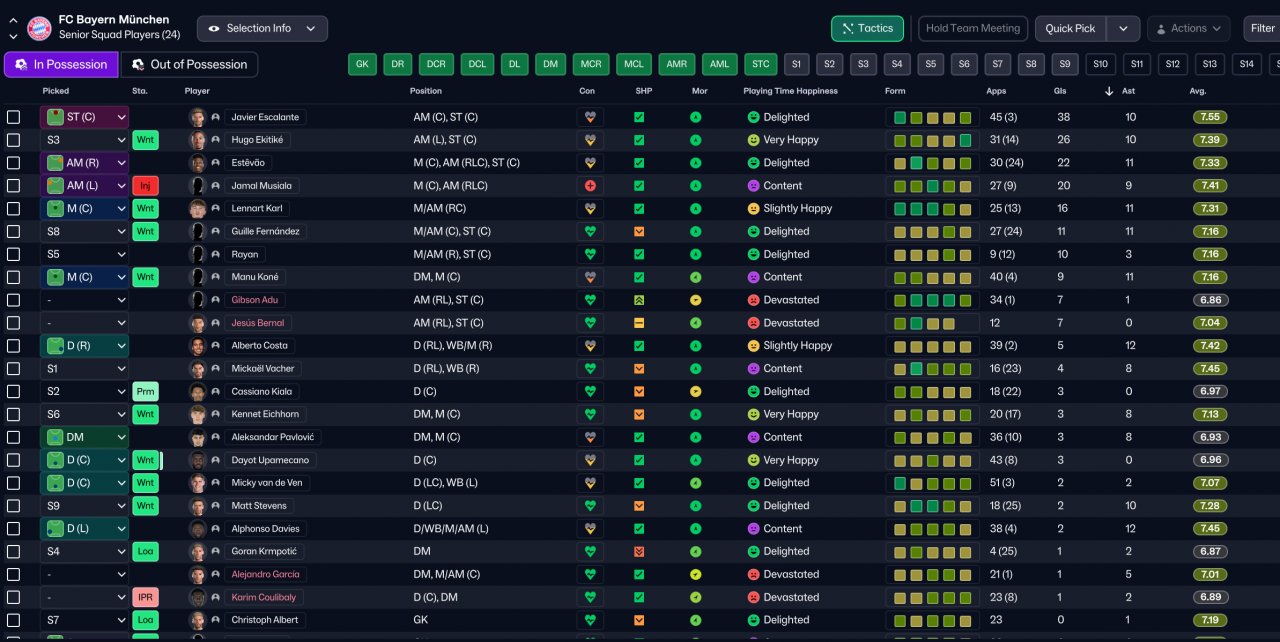Click Jamal Musiala's Inj status badge
The height and width of the screenshot is (642, 1280).
point(145,186)
